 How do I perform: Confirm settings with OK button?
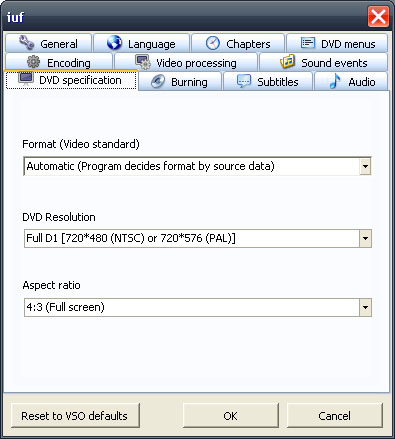231,416
